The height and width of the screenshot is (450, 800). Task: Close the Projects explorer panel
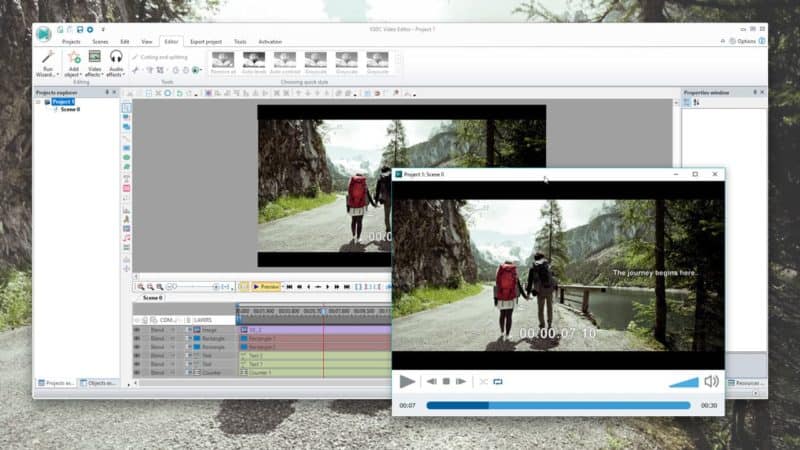[x=114, y=92]
